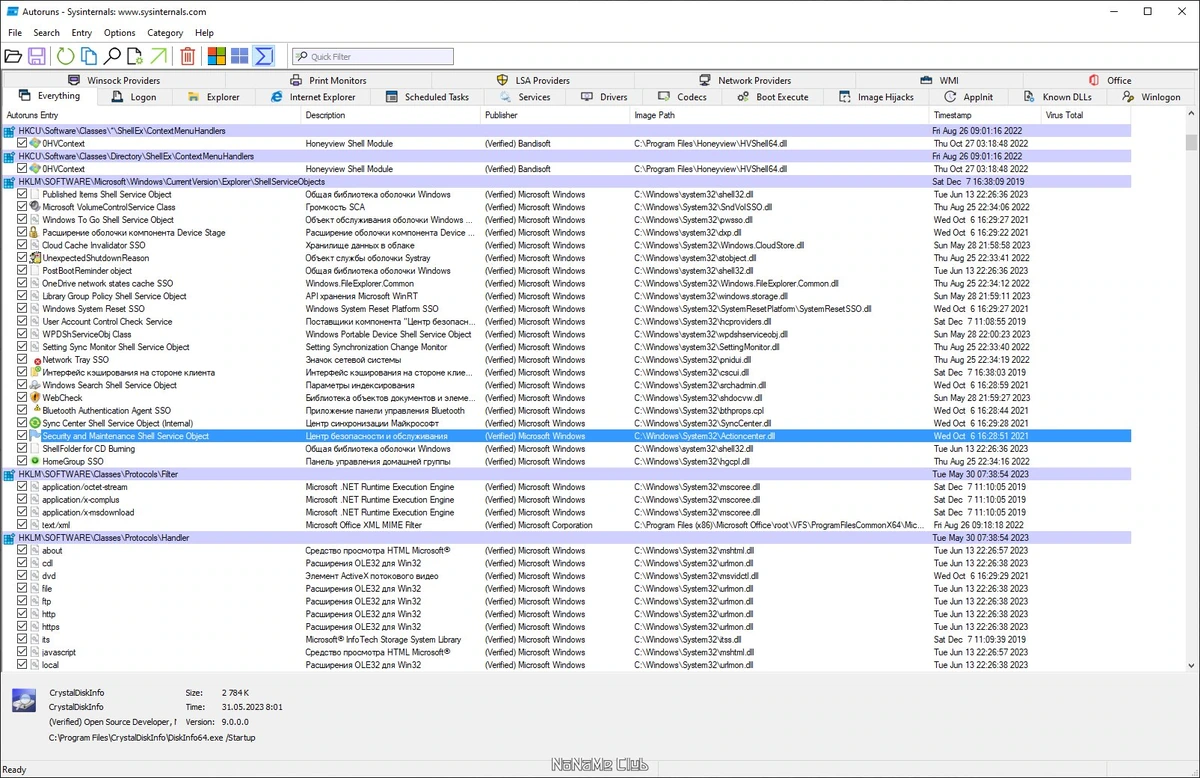This screenshot has width=1200, height=778.
Task: Open the Options menu
Action: coord(119,33)
